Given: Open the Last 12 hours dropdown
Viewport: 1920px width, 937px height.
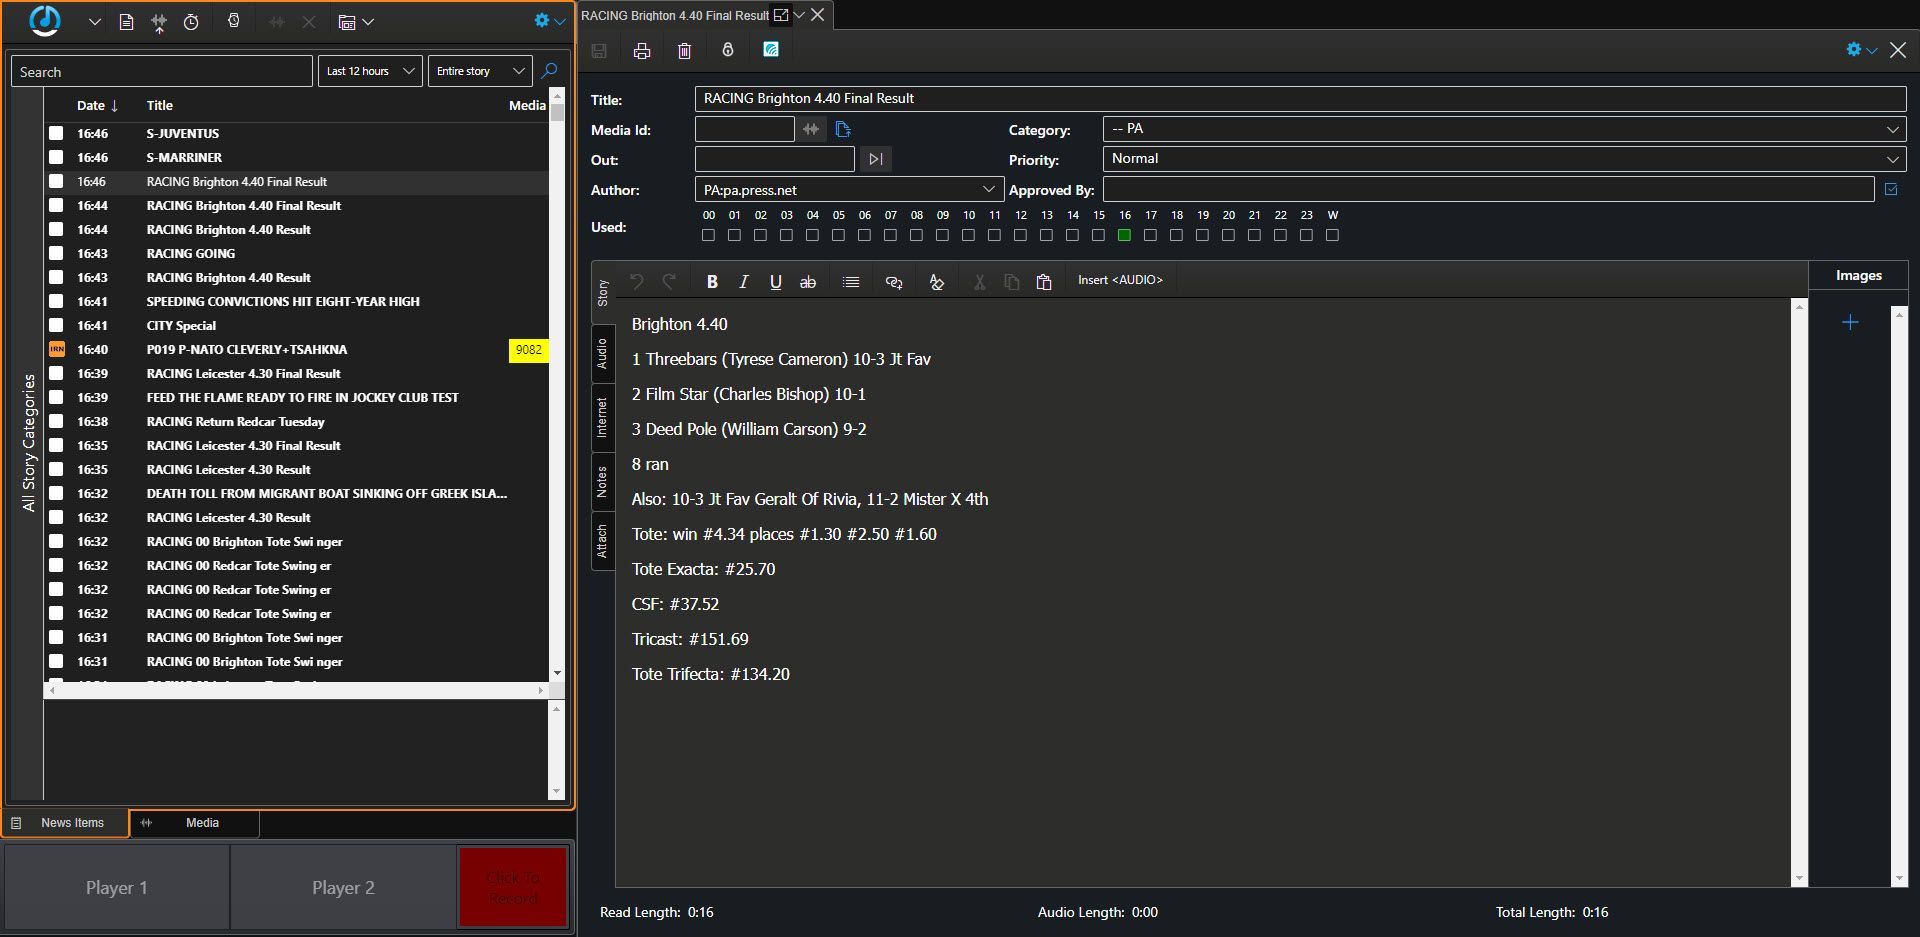Looking at the screenshot, I should coord(370,71).
